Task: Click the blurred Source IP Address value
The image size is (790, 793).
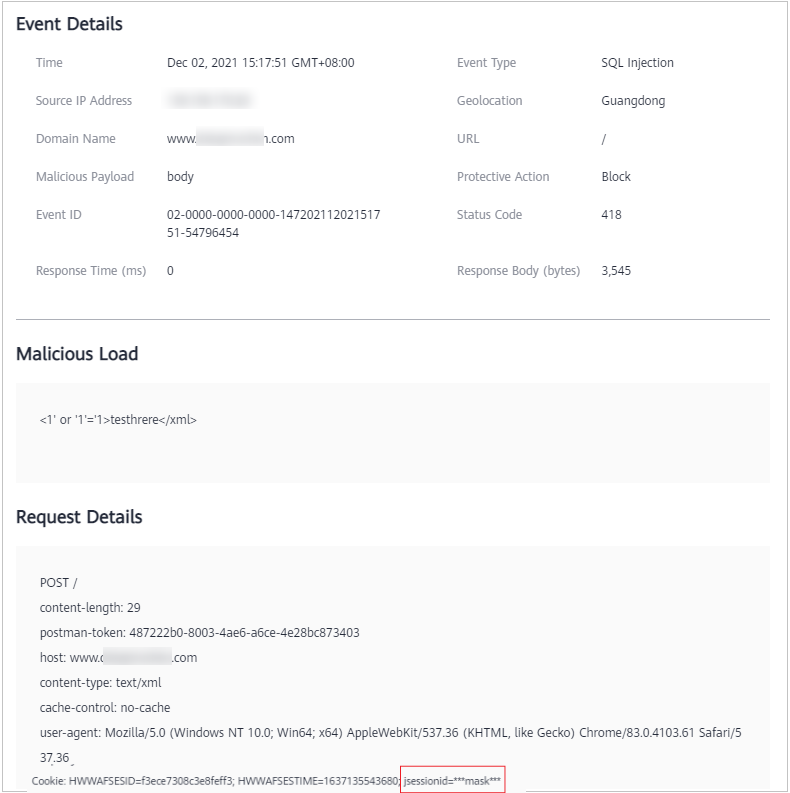Action: 209,100
